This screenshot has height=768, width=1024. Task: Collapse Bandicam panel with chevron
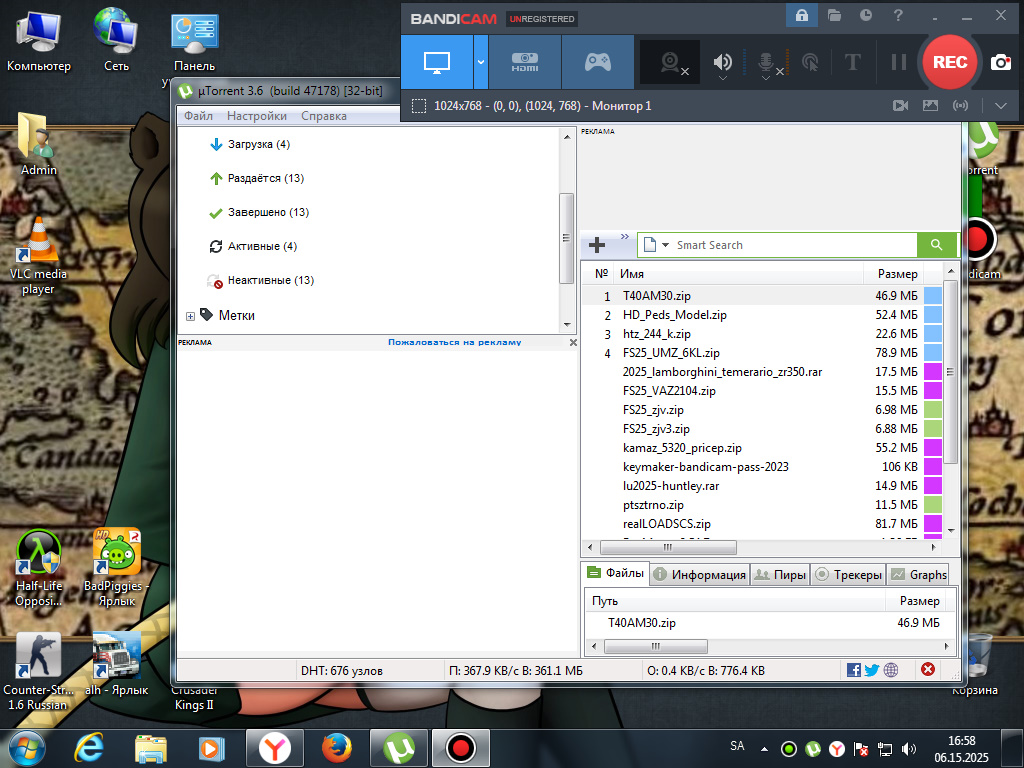pos(1000,106)
